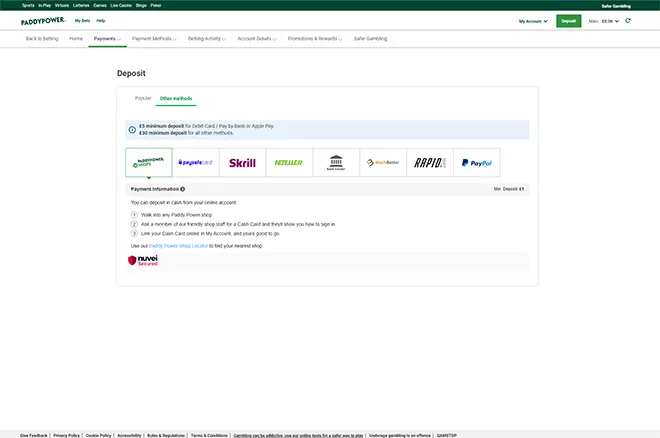
Task: Open the Home account page
Action: tap(76, 39)
